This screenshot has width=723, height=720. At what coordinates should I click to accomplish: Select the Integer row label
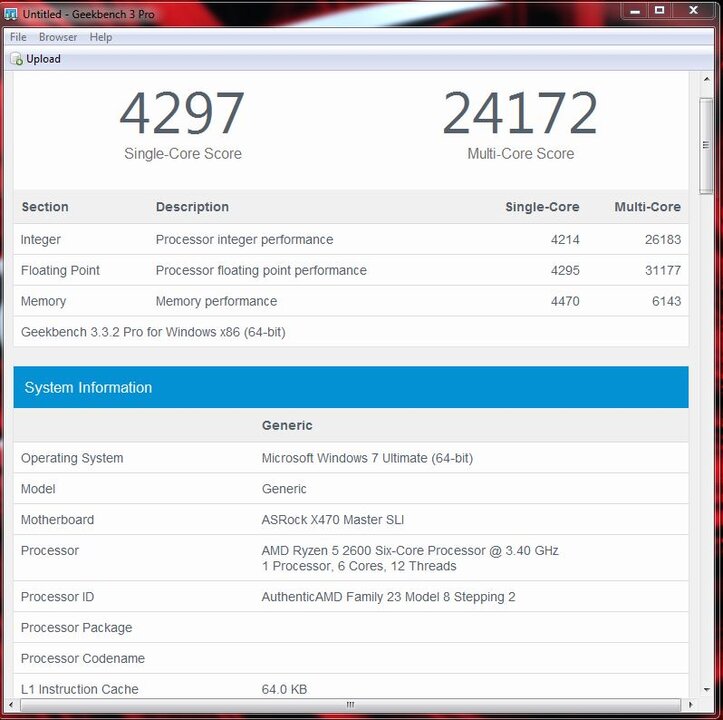[x=41, y=240]
